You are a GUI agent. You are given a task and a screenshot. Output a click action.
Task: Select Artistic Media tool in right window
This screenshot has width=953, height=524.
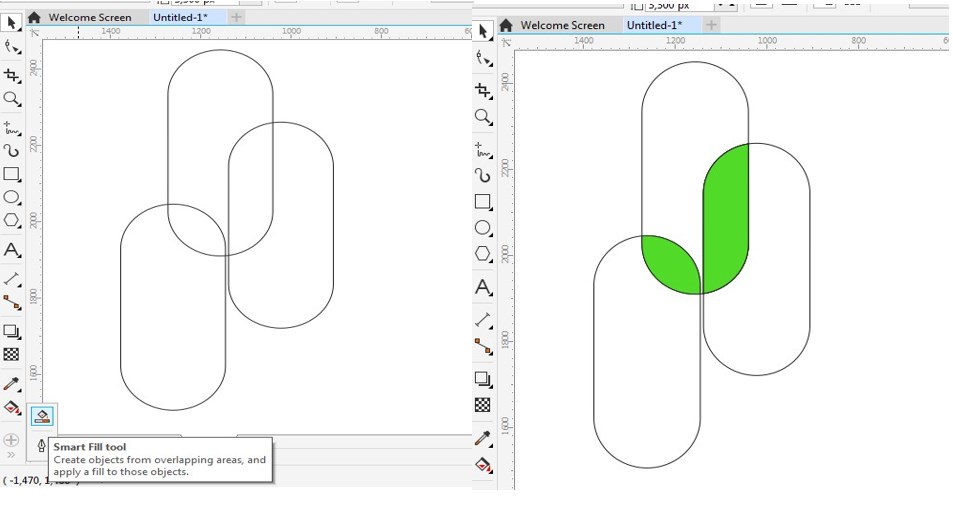tap(484, 175)
